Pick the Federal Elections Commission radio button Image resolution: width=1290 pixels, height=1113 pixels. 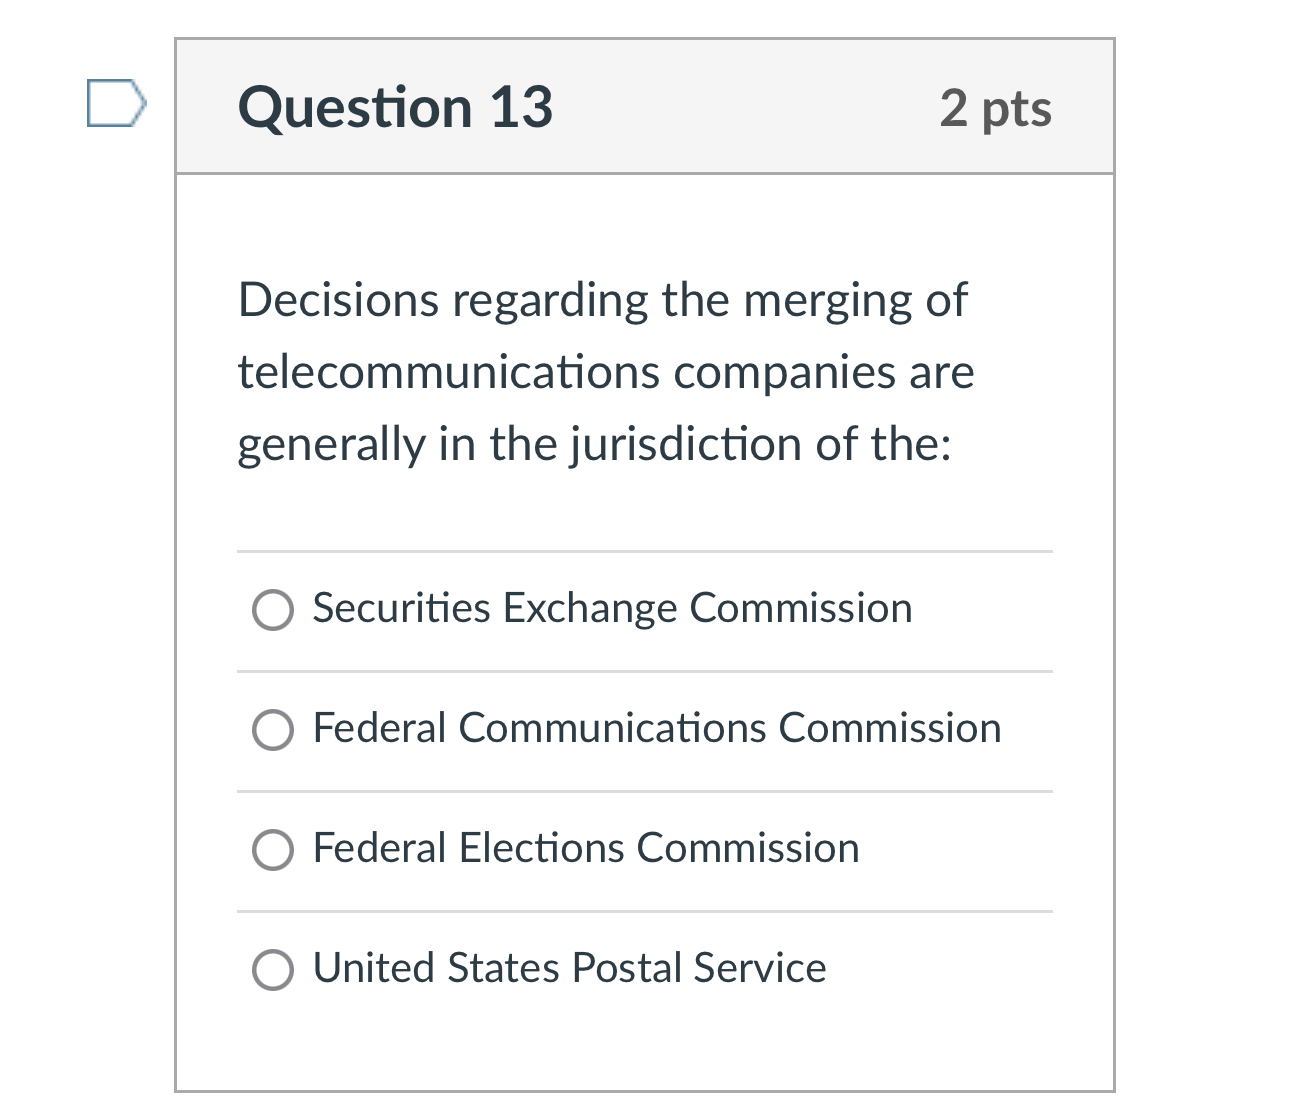273,850
